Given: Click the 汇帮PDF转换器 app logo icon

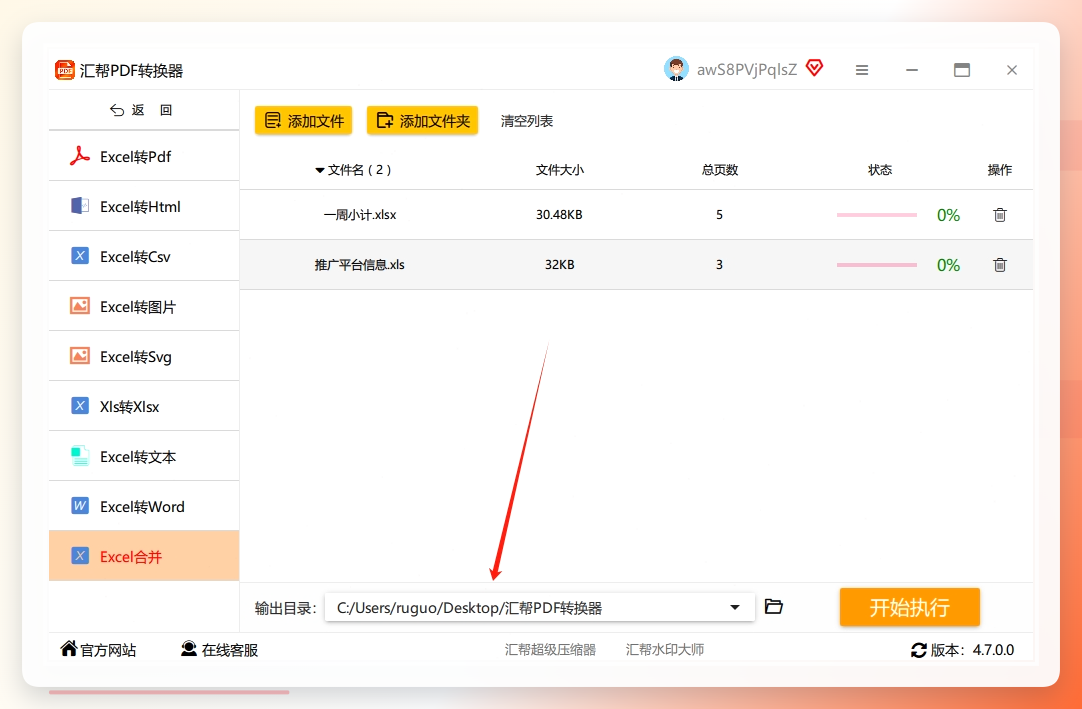Looking at the screenshot, I should coord(65,70).
